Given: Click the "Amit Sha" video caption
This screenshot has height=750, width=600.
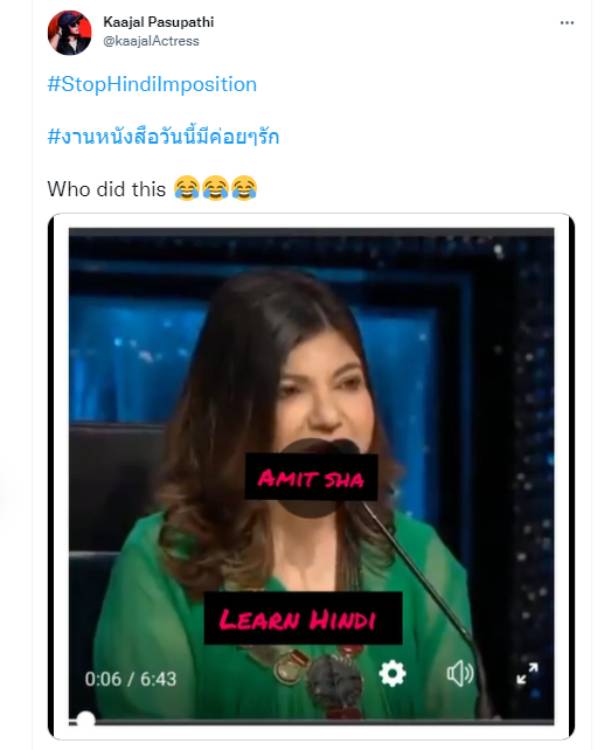Looking at the screenshot, I should click(x=311, y=477).
